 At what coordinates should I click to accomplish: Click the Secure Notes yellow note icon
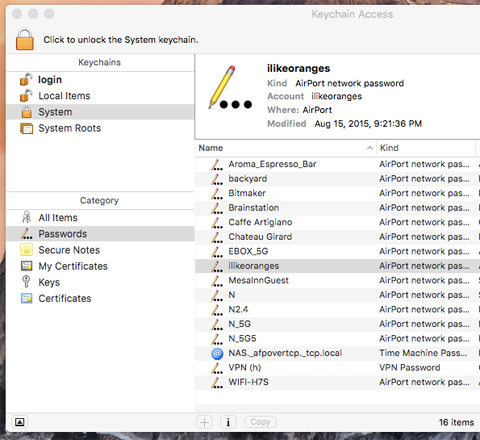click(27, 250)
